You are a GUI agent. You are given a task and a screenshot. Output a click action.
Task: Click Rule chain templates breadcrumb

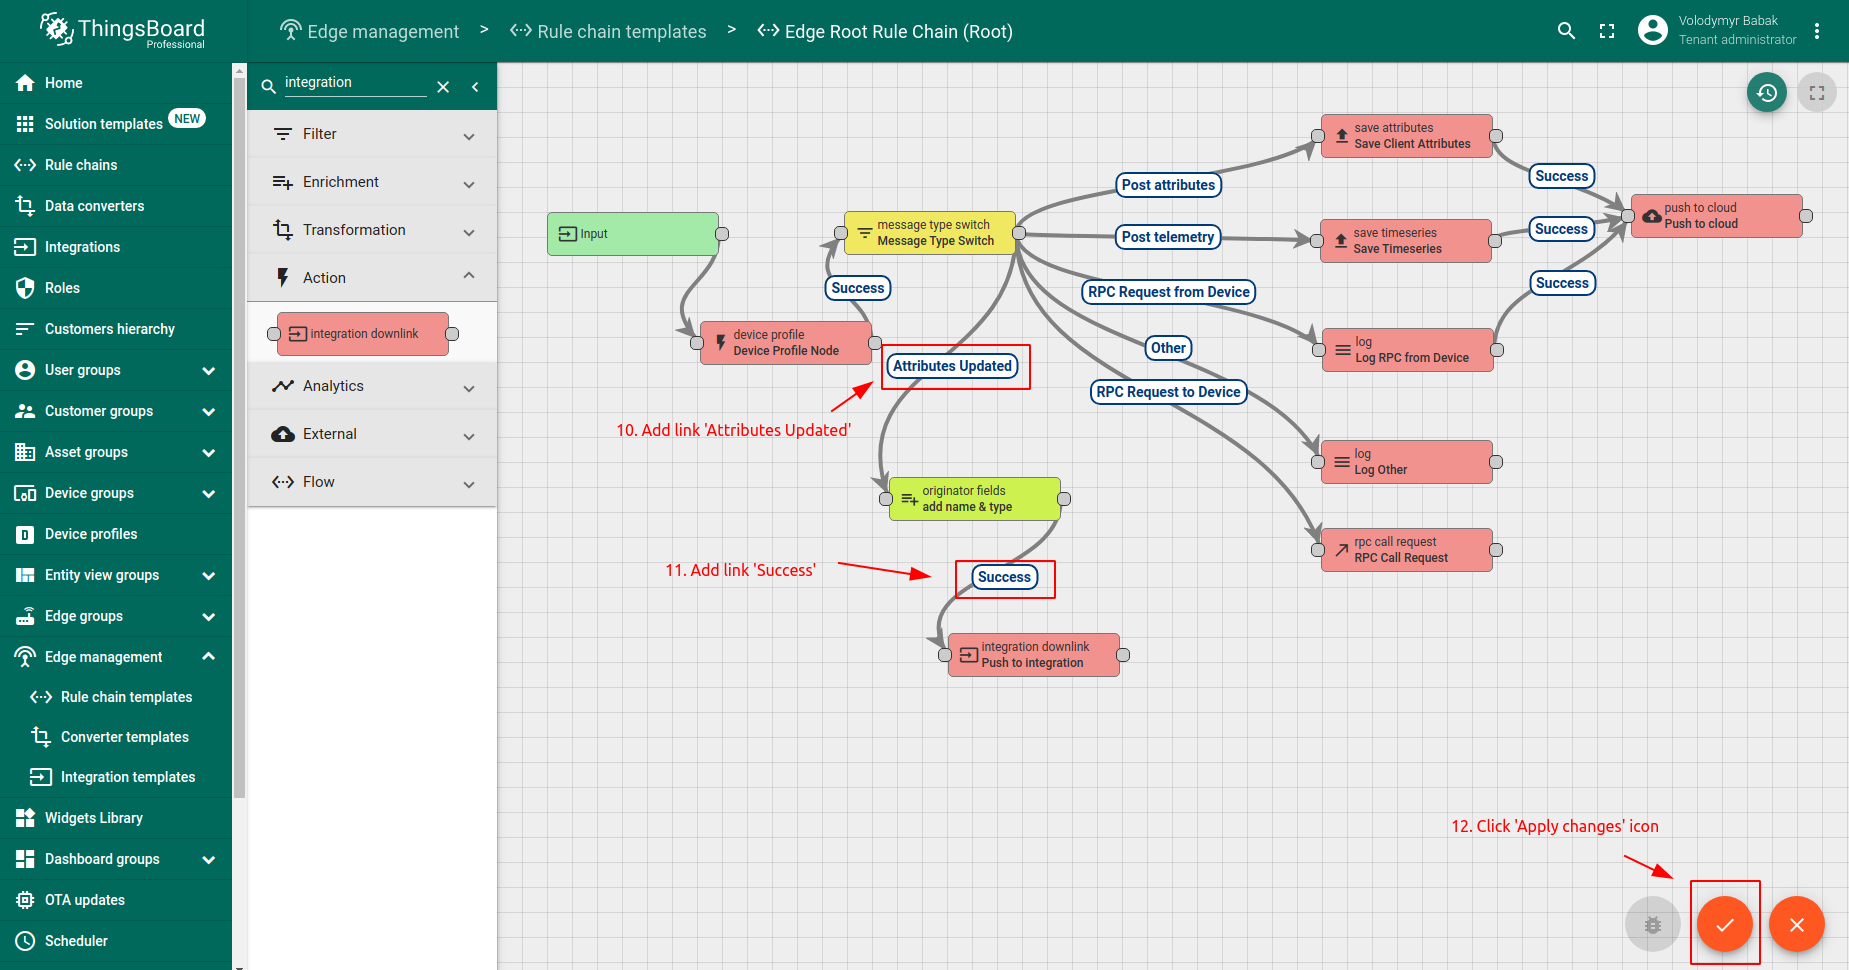click(x=608, y=31)
